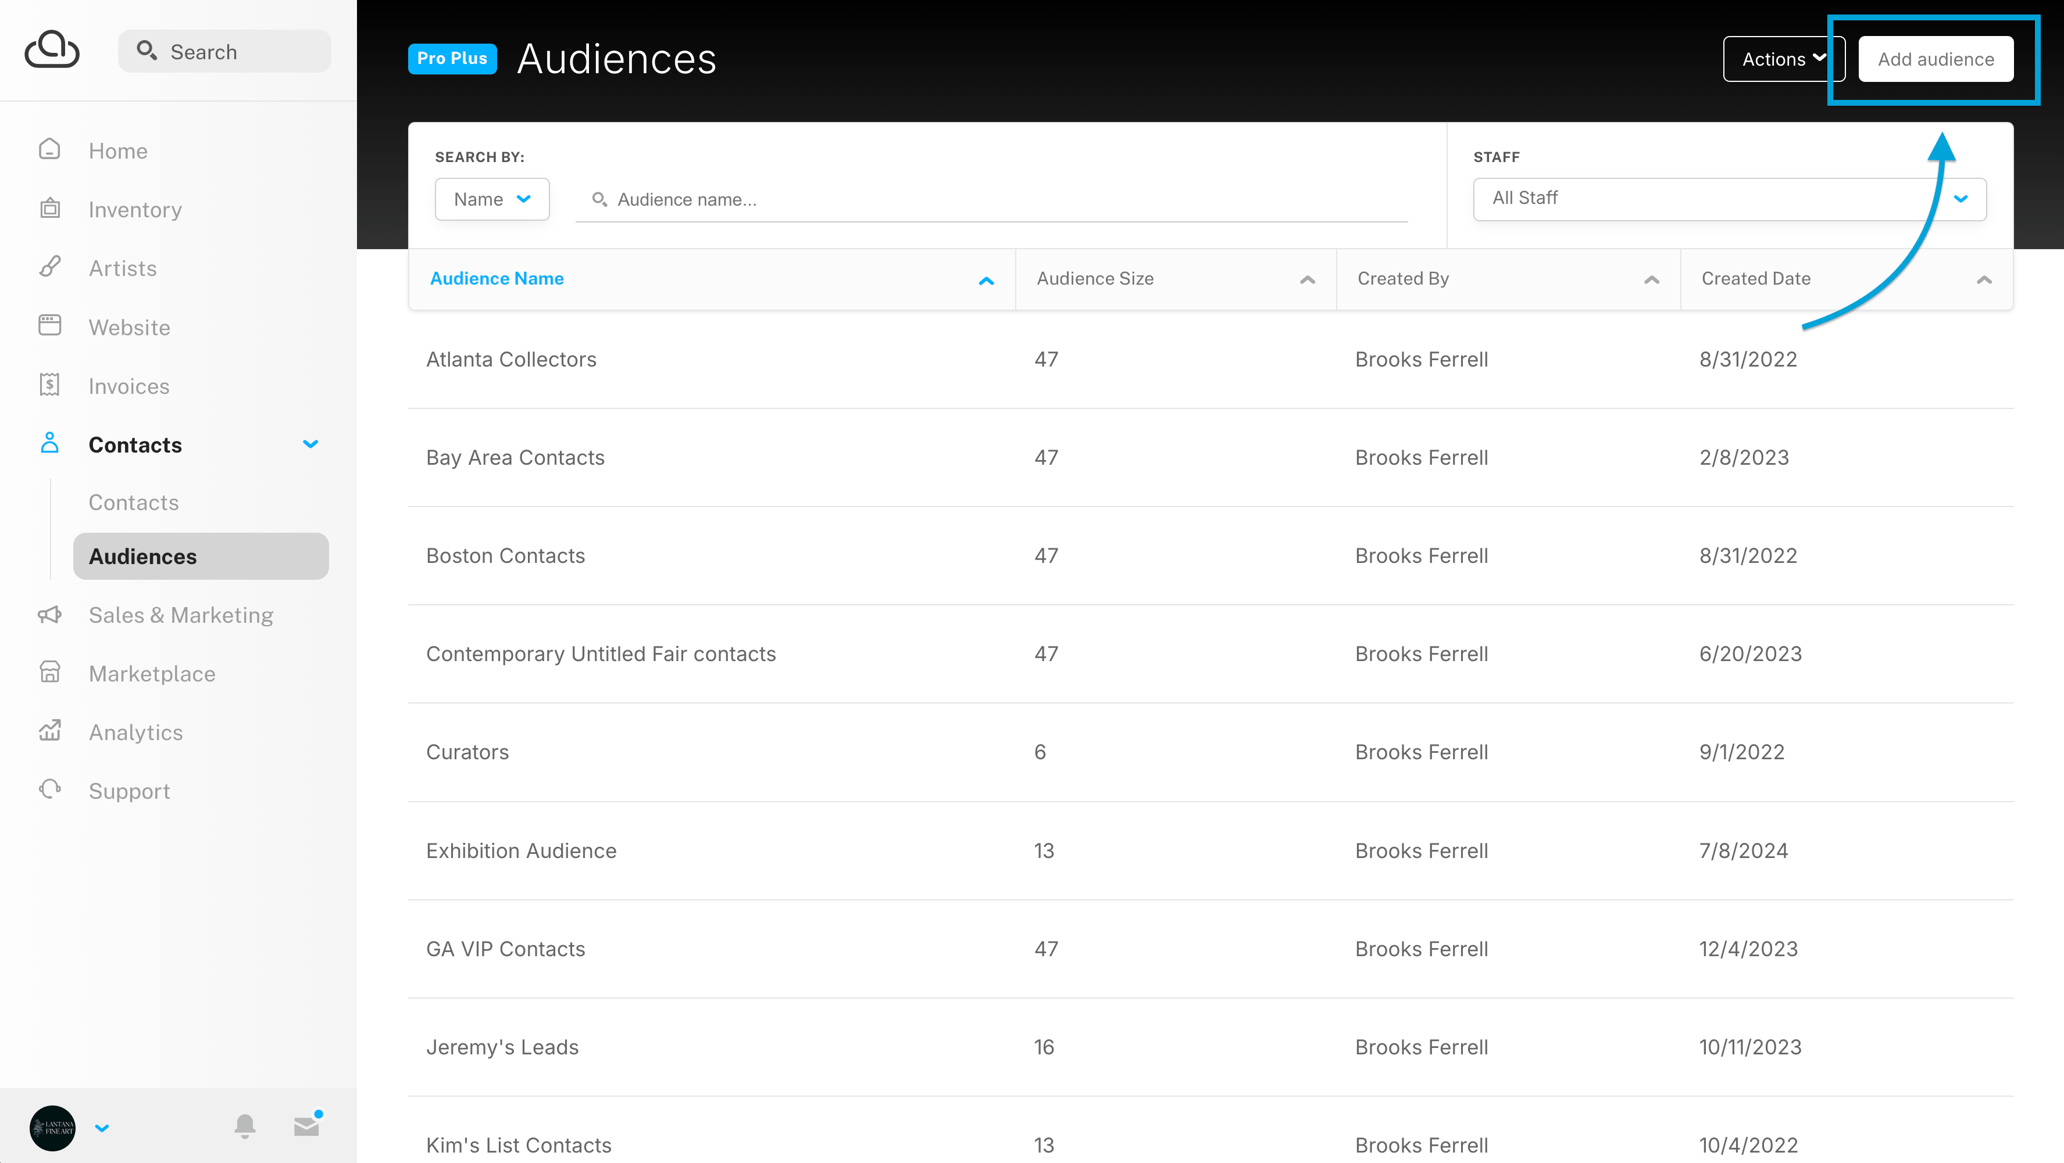Image resolution: width=2064 pixels, height=1163 pixels.
Task: Select the Inventory icon in sidebar
Action: point(50,209)
